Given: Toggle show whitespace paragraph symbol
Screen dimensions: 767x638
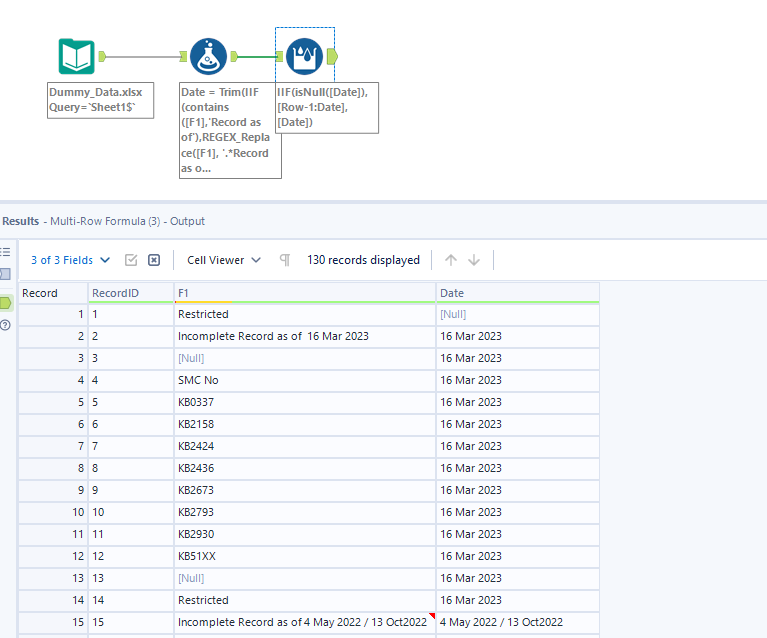Looking at the screenshot, I should coord(285,260).
